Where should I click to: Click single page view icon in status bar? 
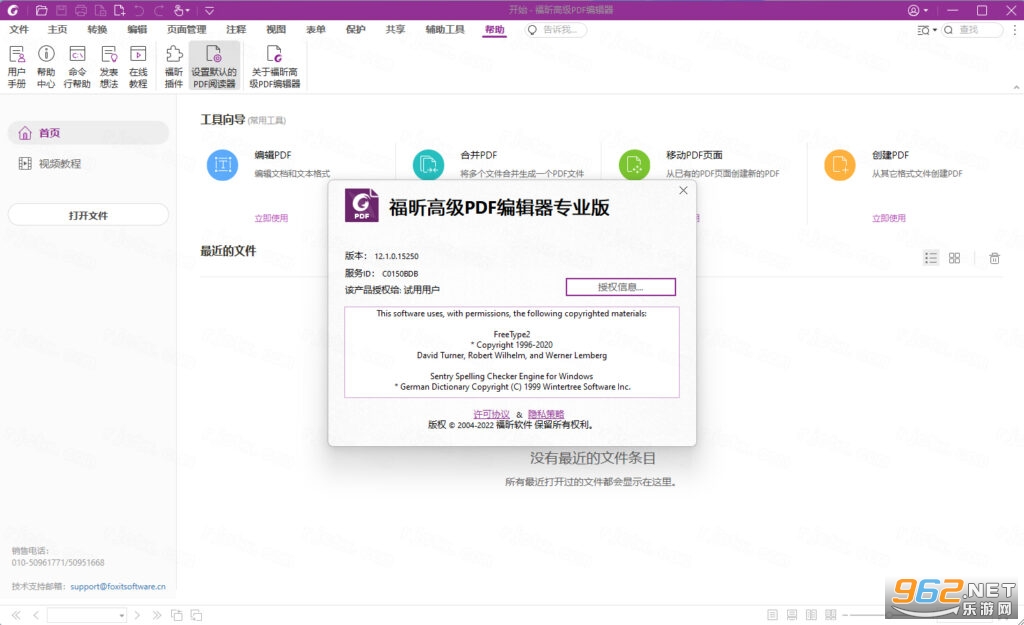point(772,615)
